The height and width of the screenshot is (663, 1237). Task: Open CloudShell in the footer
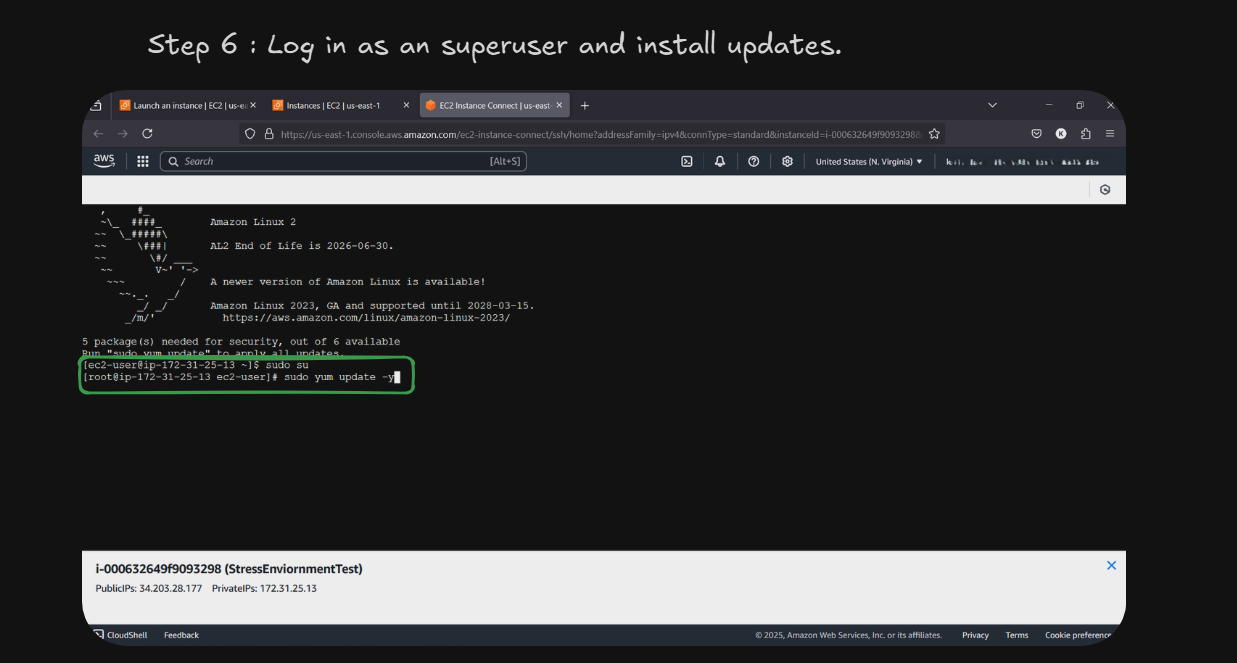(120, 635)
